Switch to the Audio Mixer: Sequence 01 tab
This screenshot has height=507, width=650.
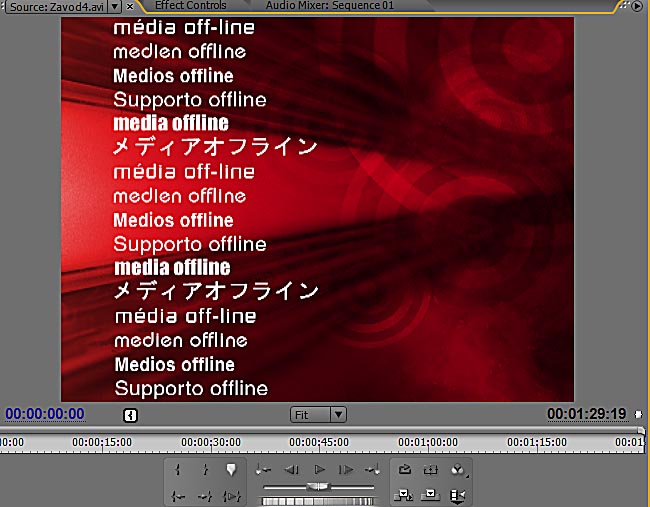point(330,5)
